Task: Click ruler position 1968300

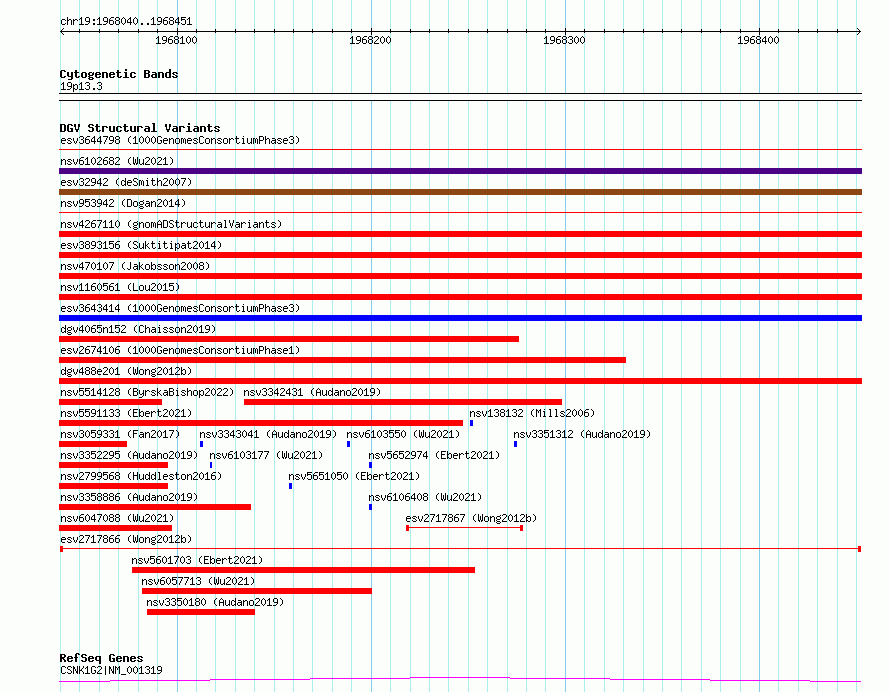Action: [564, 40]
